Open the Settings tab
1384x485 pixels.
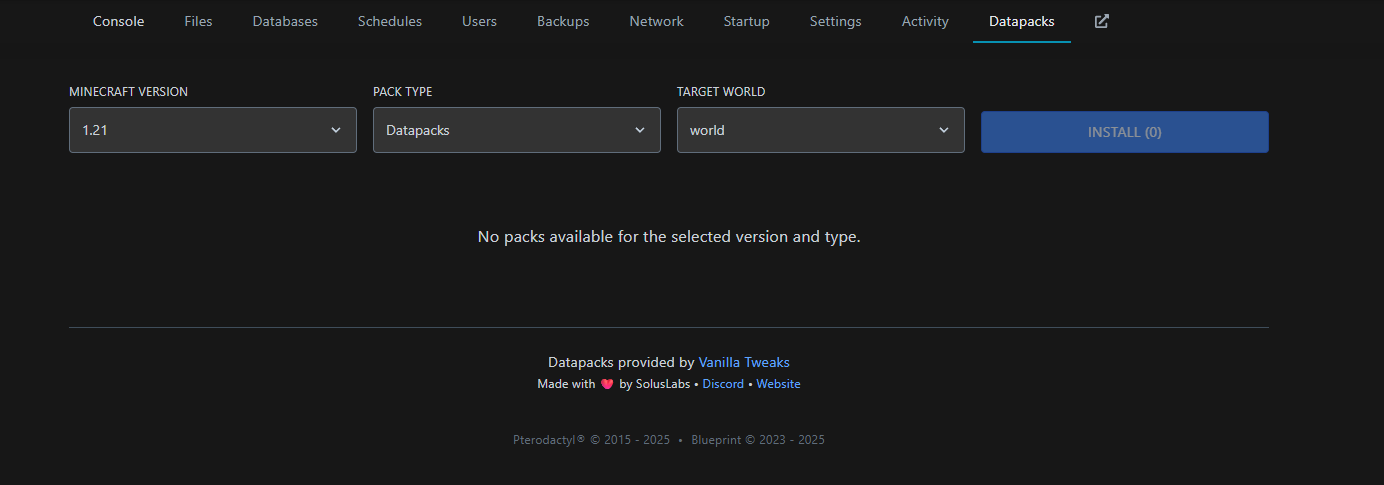pyautogui.click(x=835, y=21)
